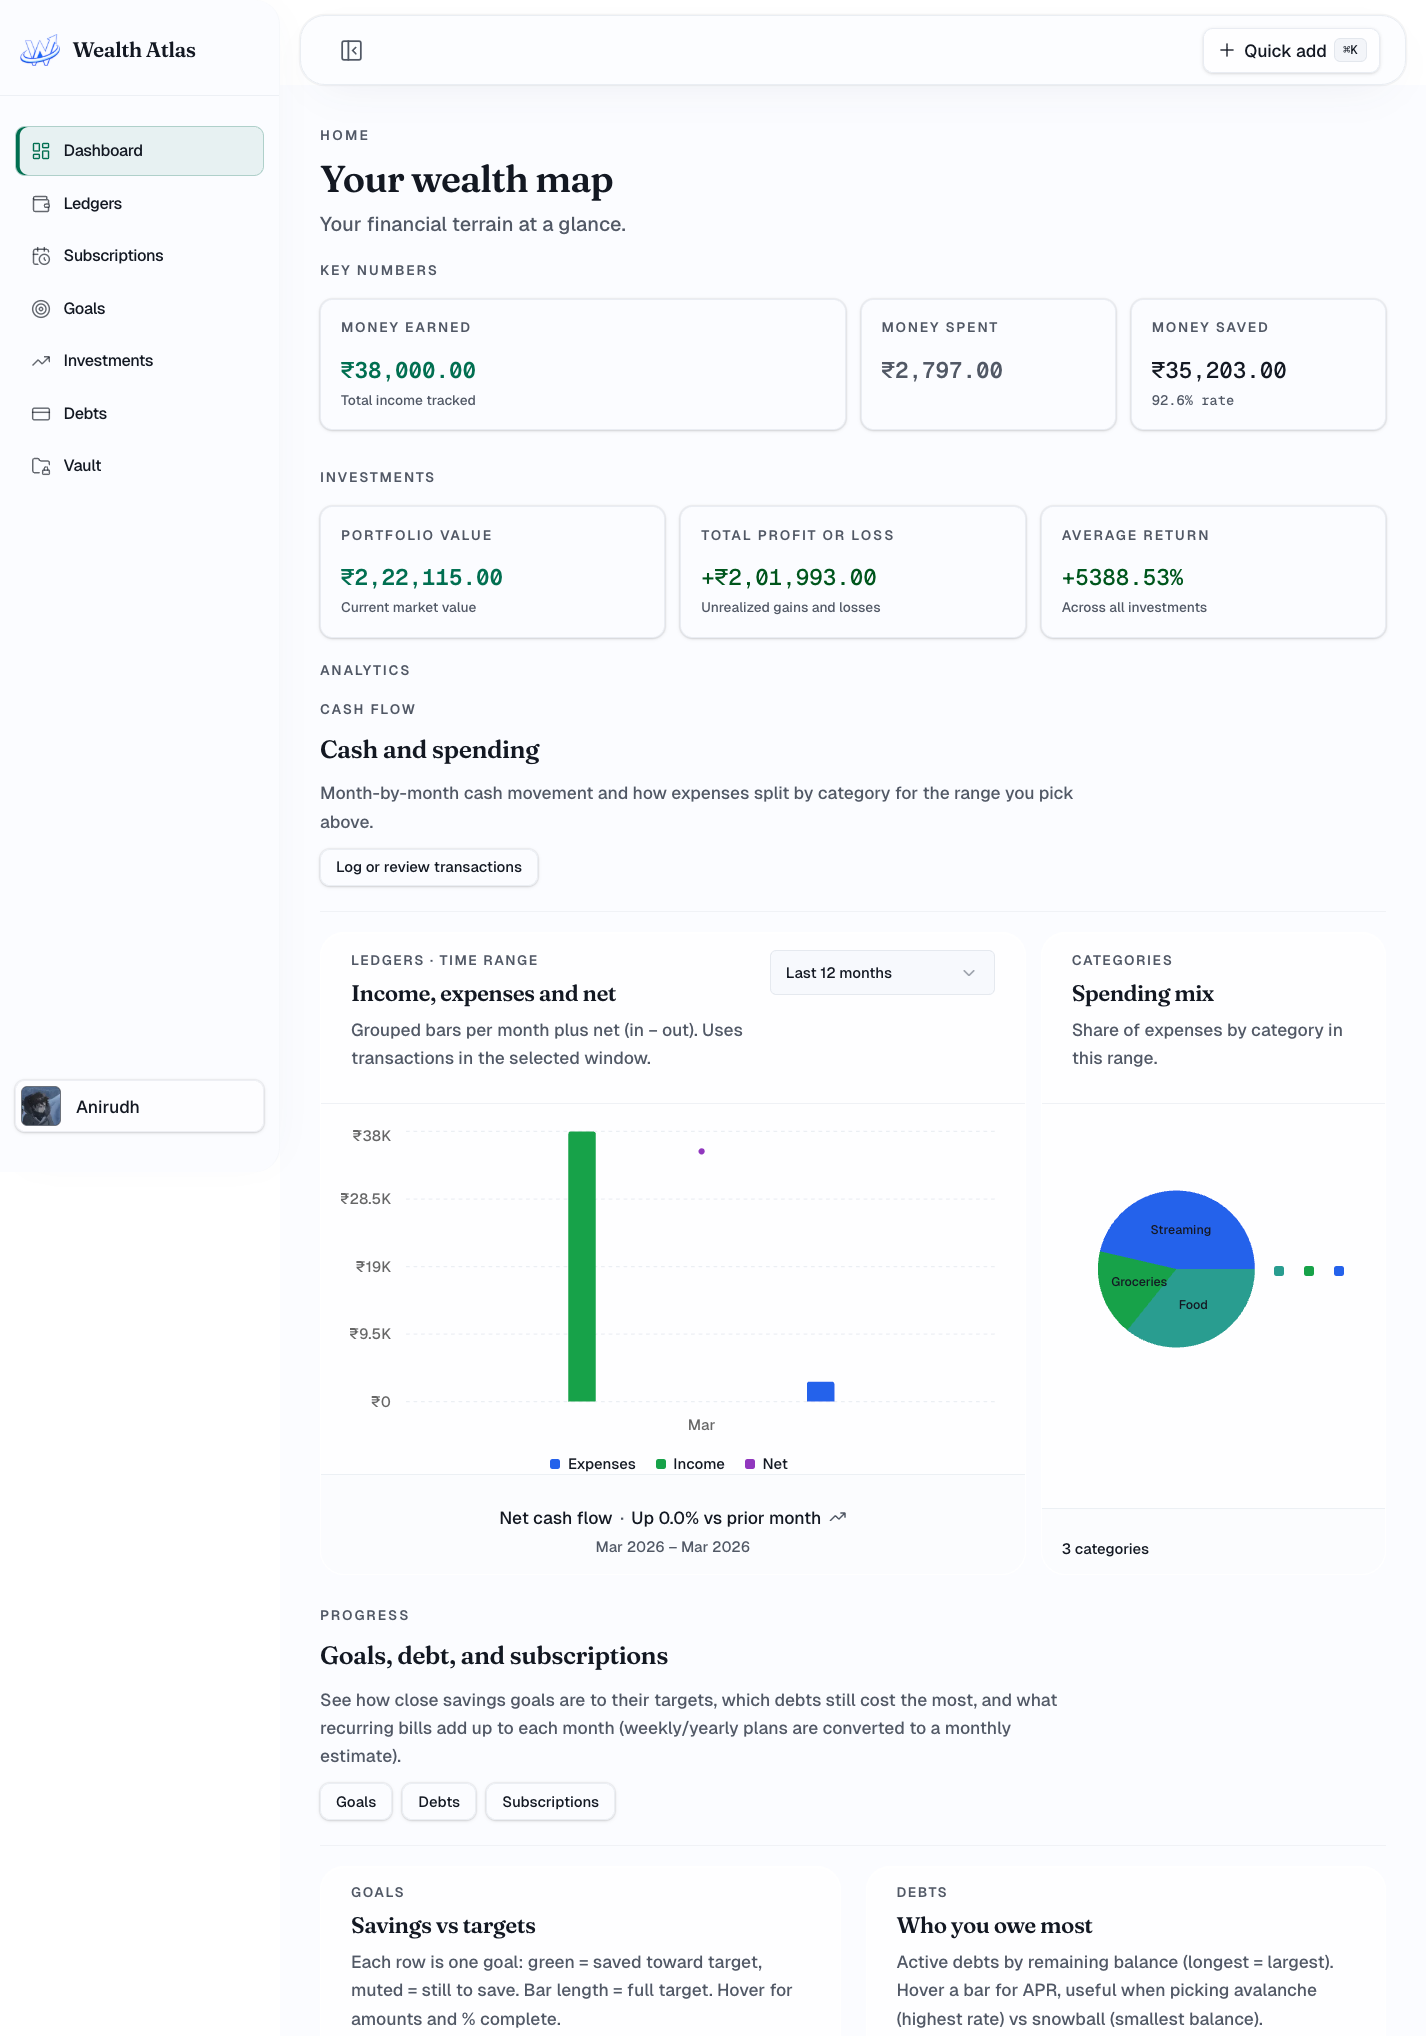Click the green Income bar in chart
The image size is (1426, 2036).
click(582, 1266)
